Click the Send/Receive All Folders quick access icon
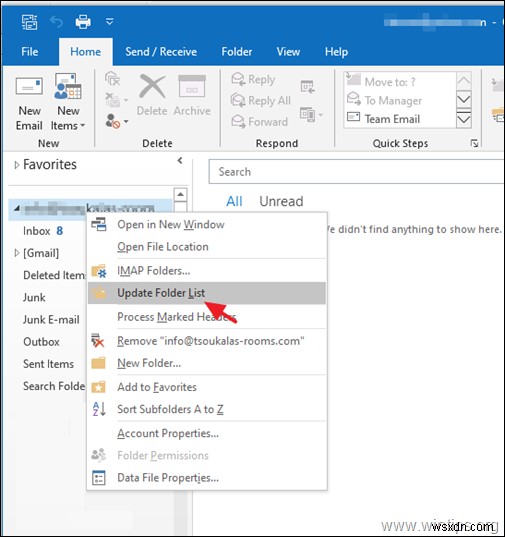This screenshot has height=537, width=505. (x=29, y=22)
